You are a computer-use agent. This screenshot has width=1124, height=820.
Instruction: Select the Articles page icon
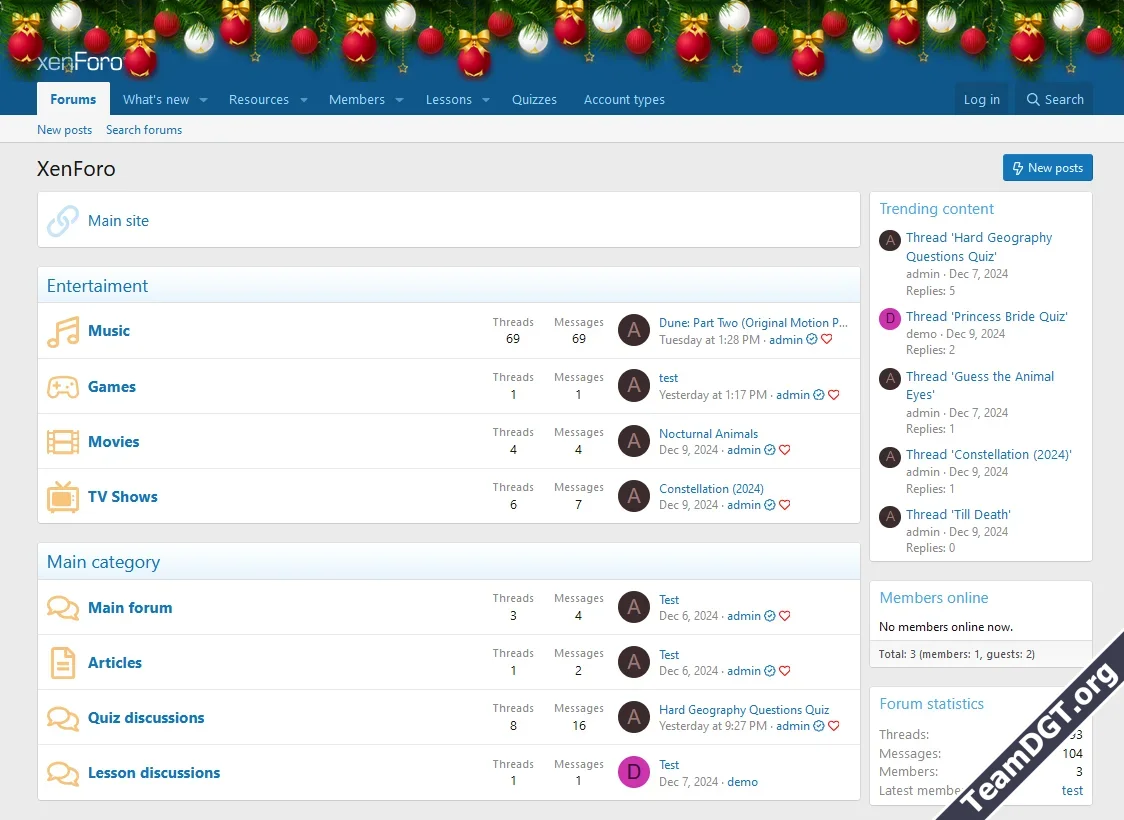(62, 662)
